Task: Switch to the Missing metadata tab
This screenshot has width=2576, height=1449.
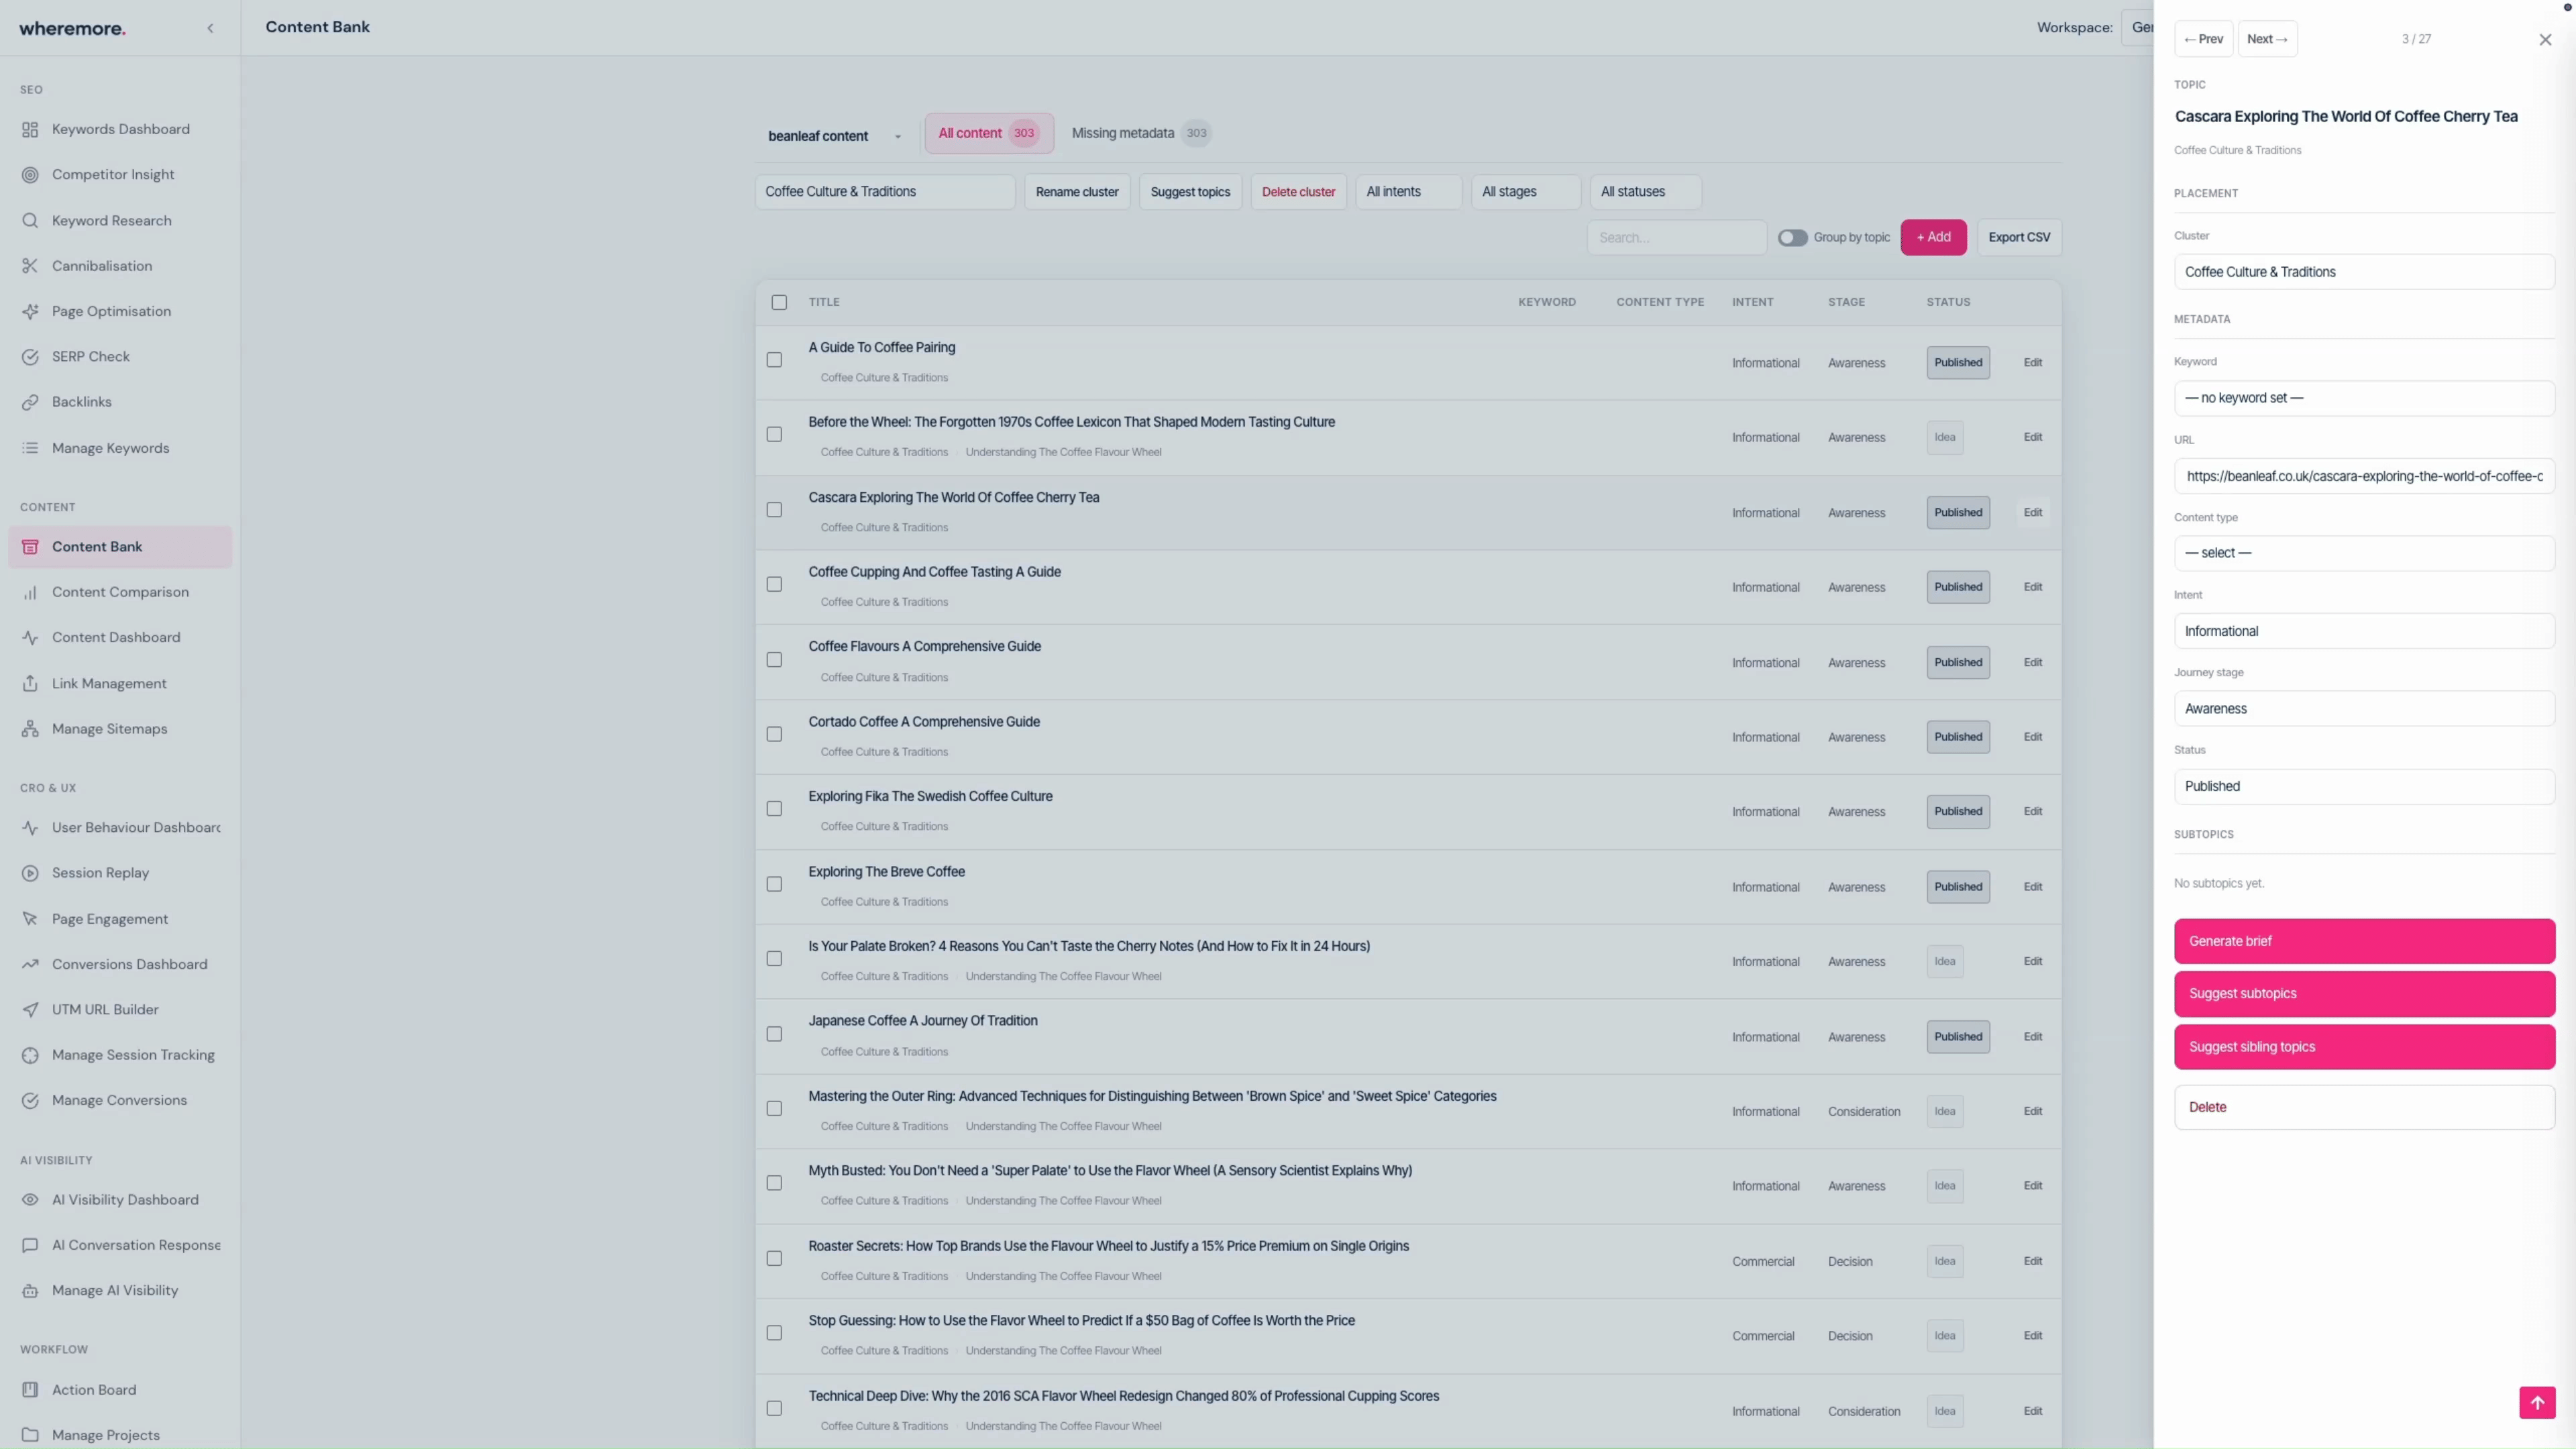Action: pos(1141,133)
